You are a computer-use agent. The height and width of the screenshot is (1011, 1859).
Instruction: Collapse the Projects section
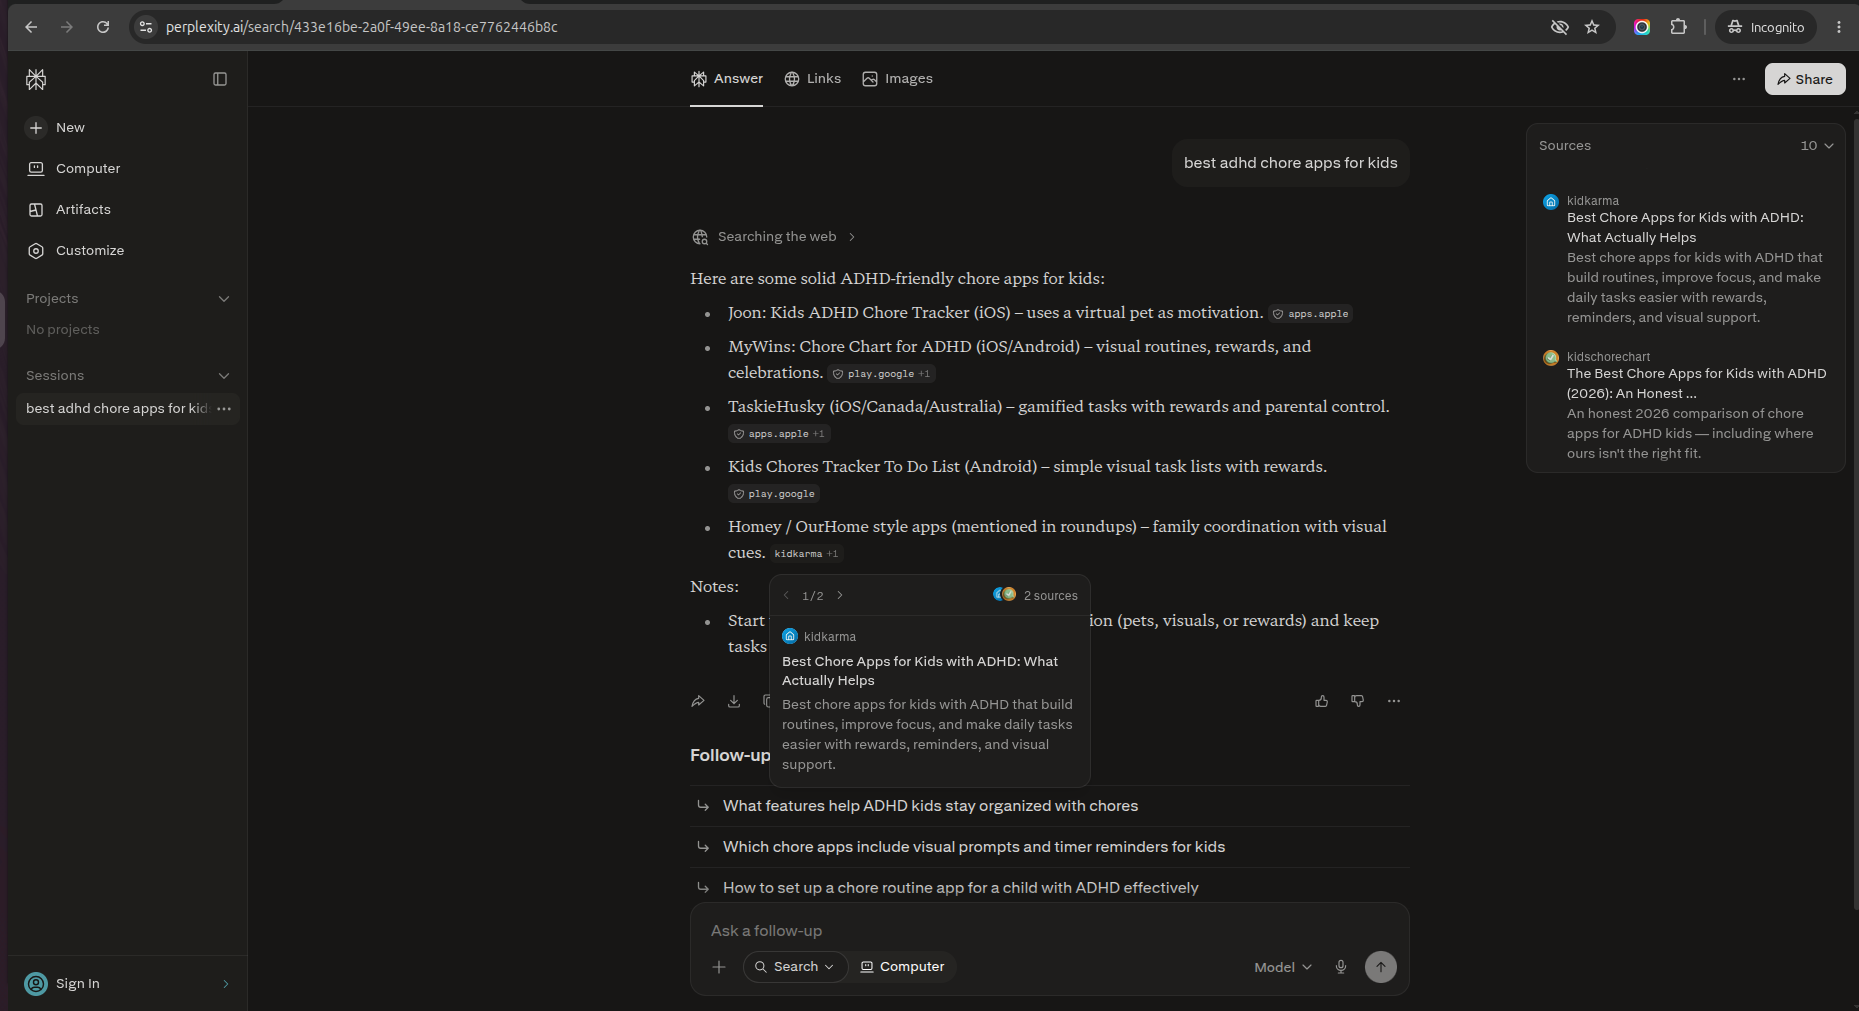click(x=224, y=299)
